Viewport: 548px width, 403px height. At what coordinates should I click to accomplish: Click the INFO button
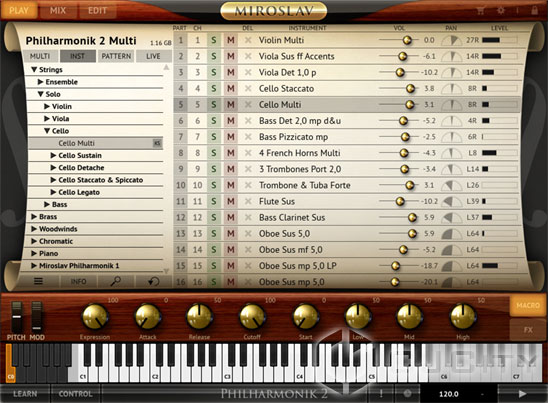coord(78,281)
